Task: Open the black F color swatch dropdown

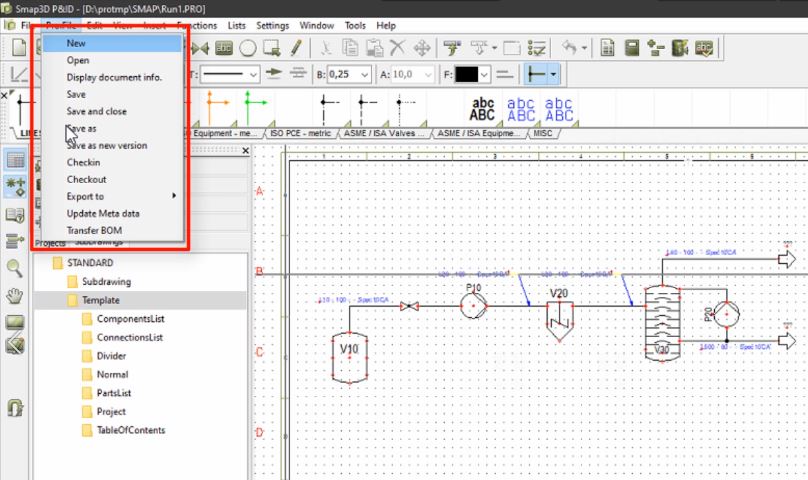Action: click(485, 74)
